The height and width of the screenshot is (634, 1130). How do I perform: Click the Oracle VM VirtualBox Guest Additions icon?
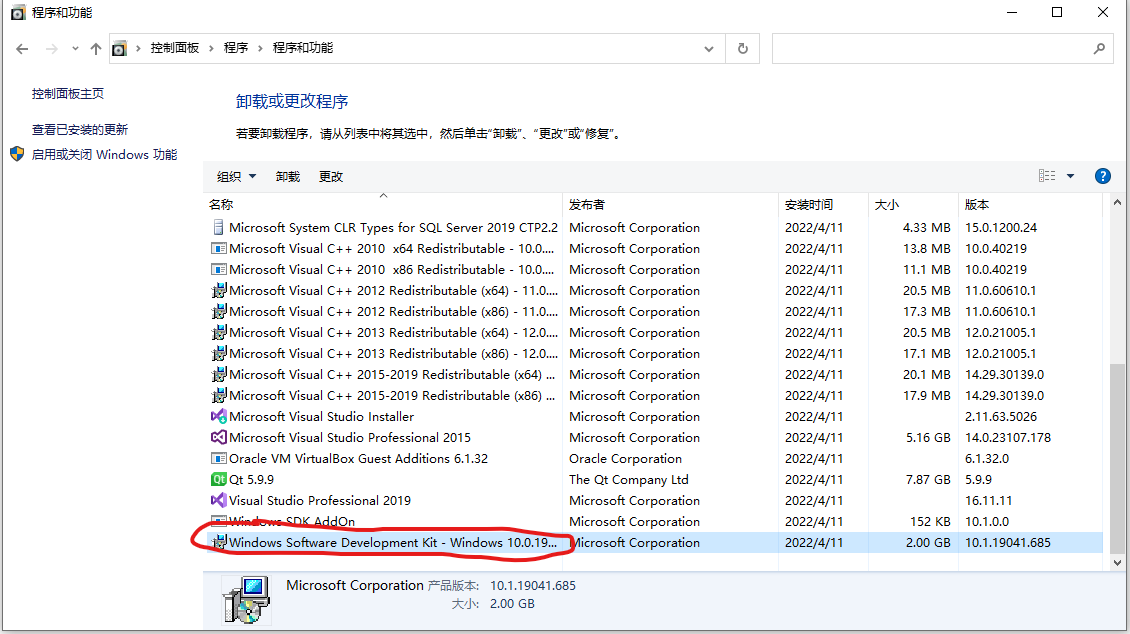(x=220, y=458)
